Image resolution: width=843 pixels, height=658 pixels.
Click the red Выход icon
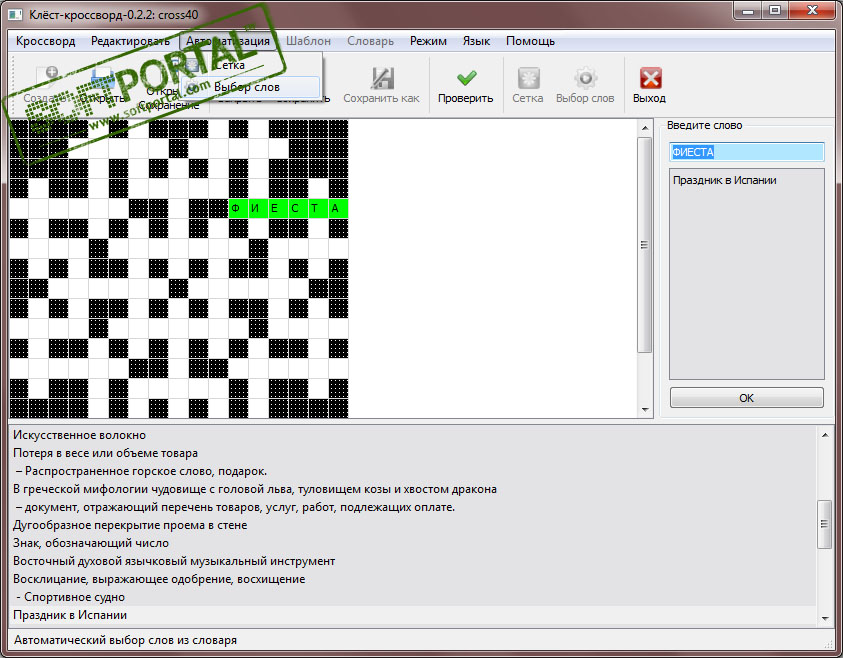click(650, 78)
